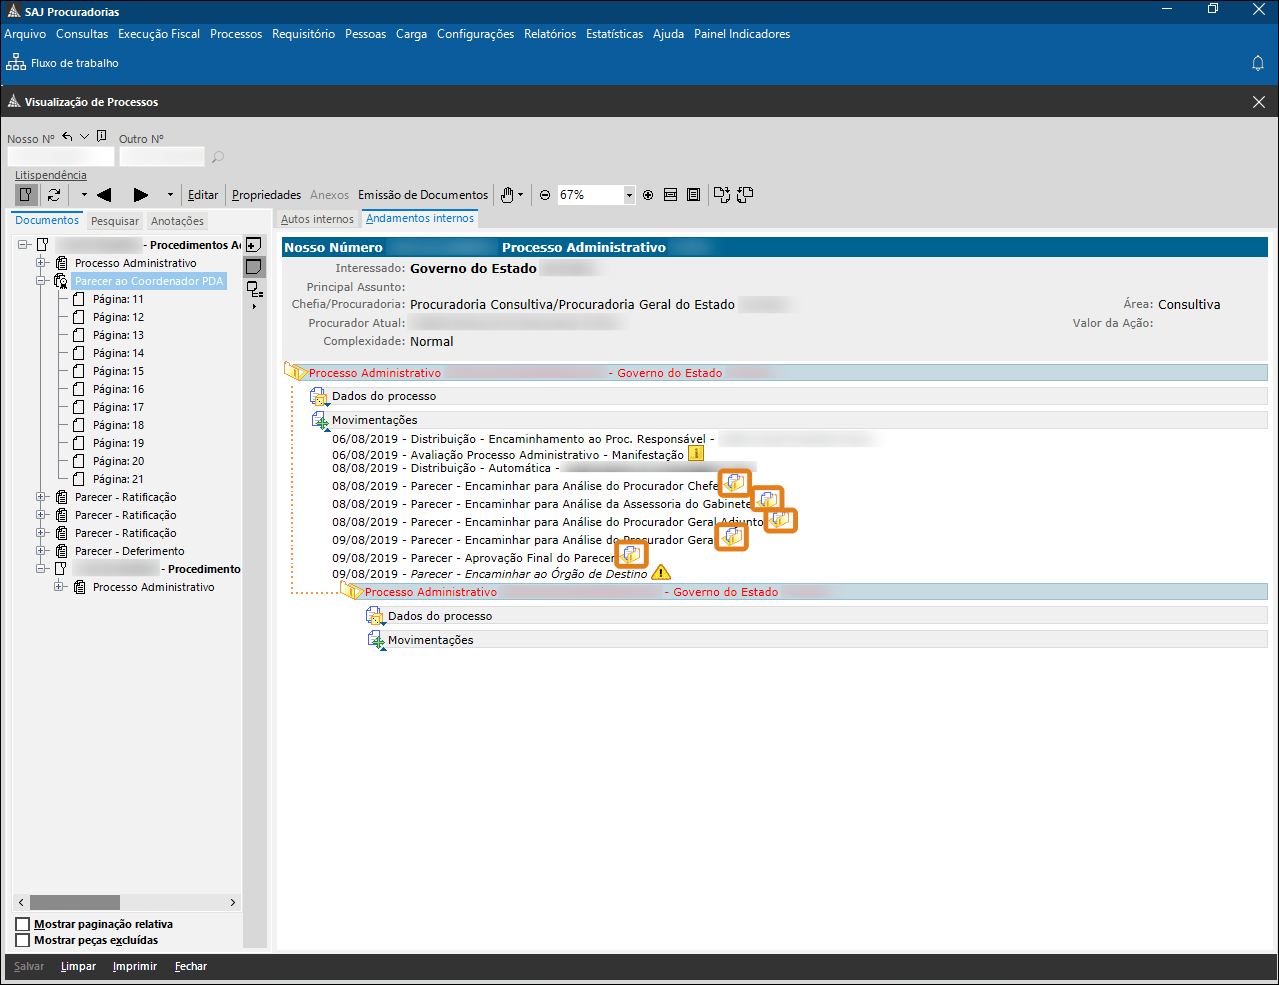Click the refresh icon in the toolbar
This screenshot has width=1279, height=985.
click(x=54, y=195)
